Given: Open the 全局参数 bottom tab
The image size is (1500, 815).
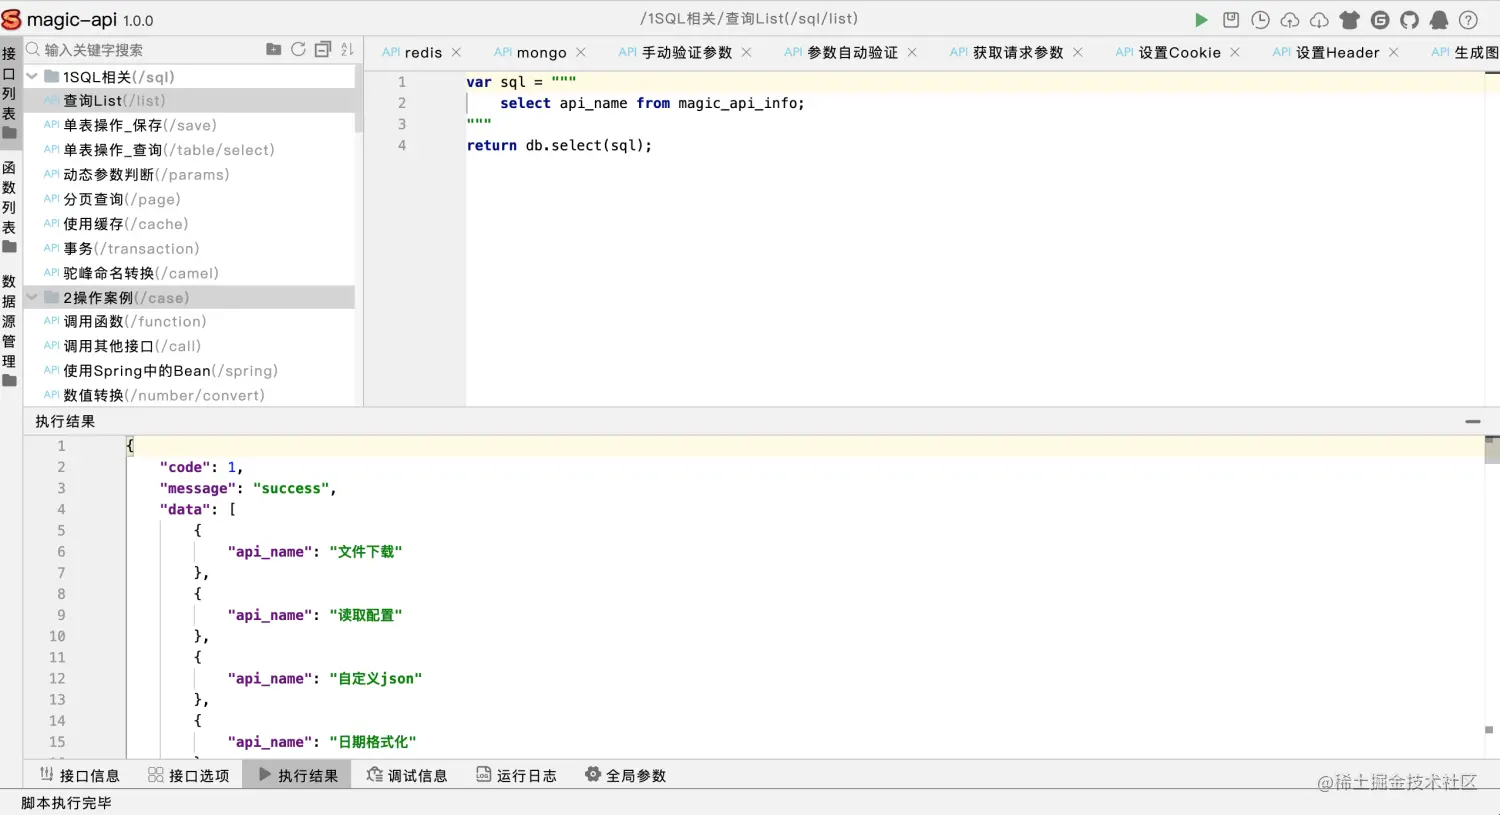Looking at the screenshot, I should [x=625, y=775].
